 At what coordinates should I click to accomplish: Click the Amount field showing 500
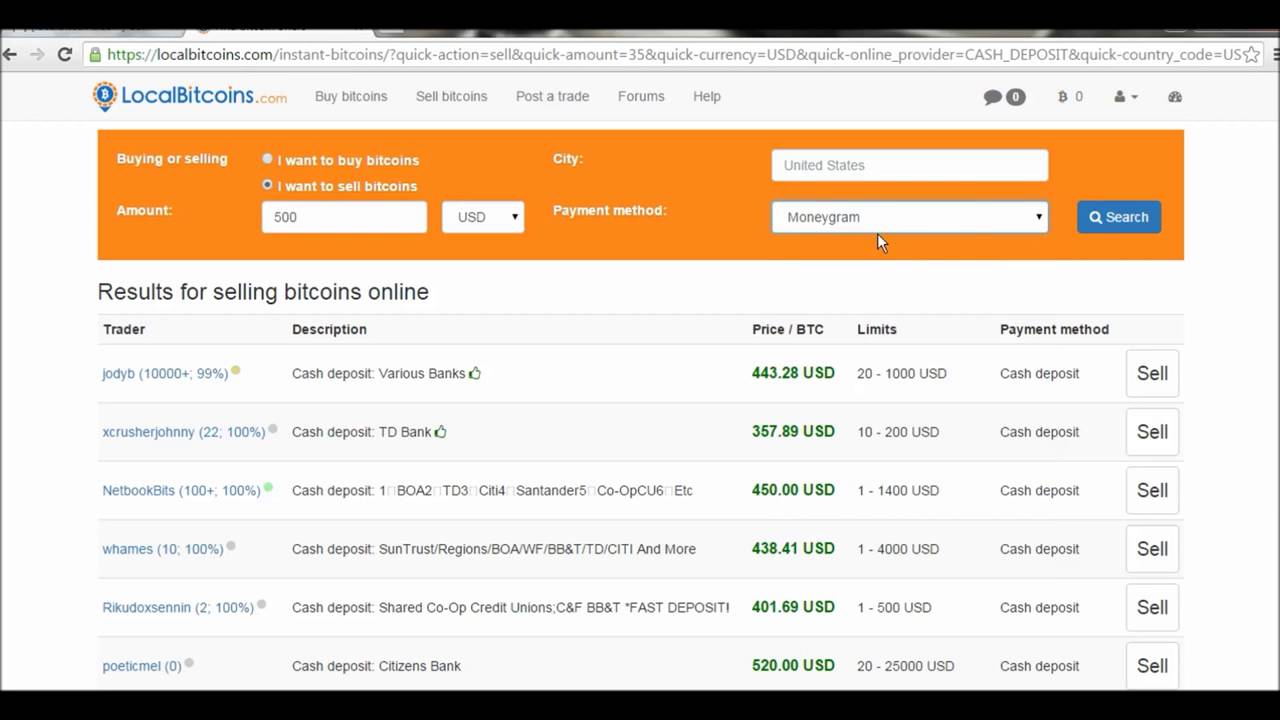(344, 217)
